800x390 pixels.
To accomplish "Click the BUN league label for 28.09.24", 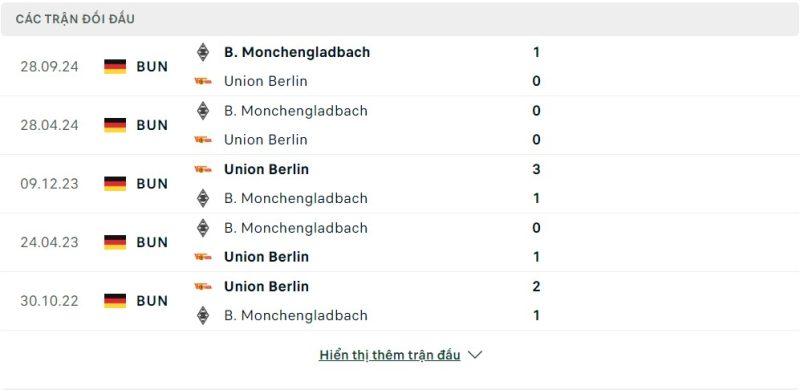I will (x=152, y=67).
